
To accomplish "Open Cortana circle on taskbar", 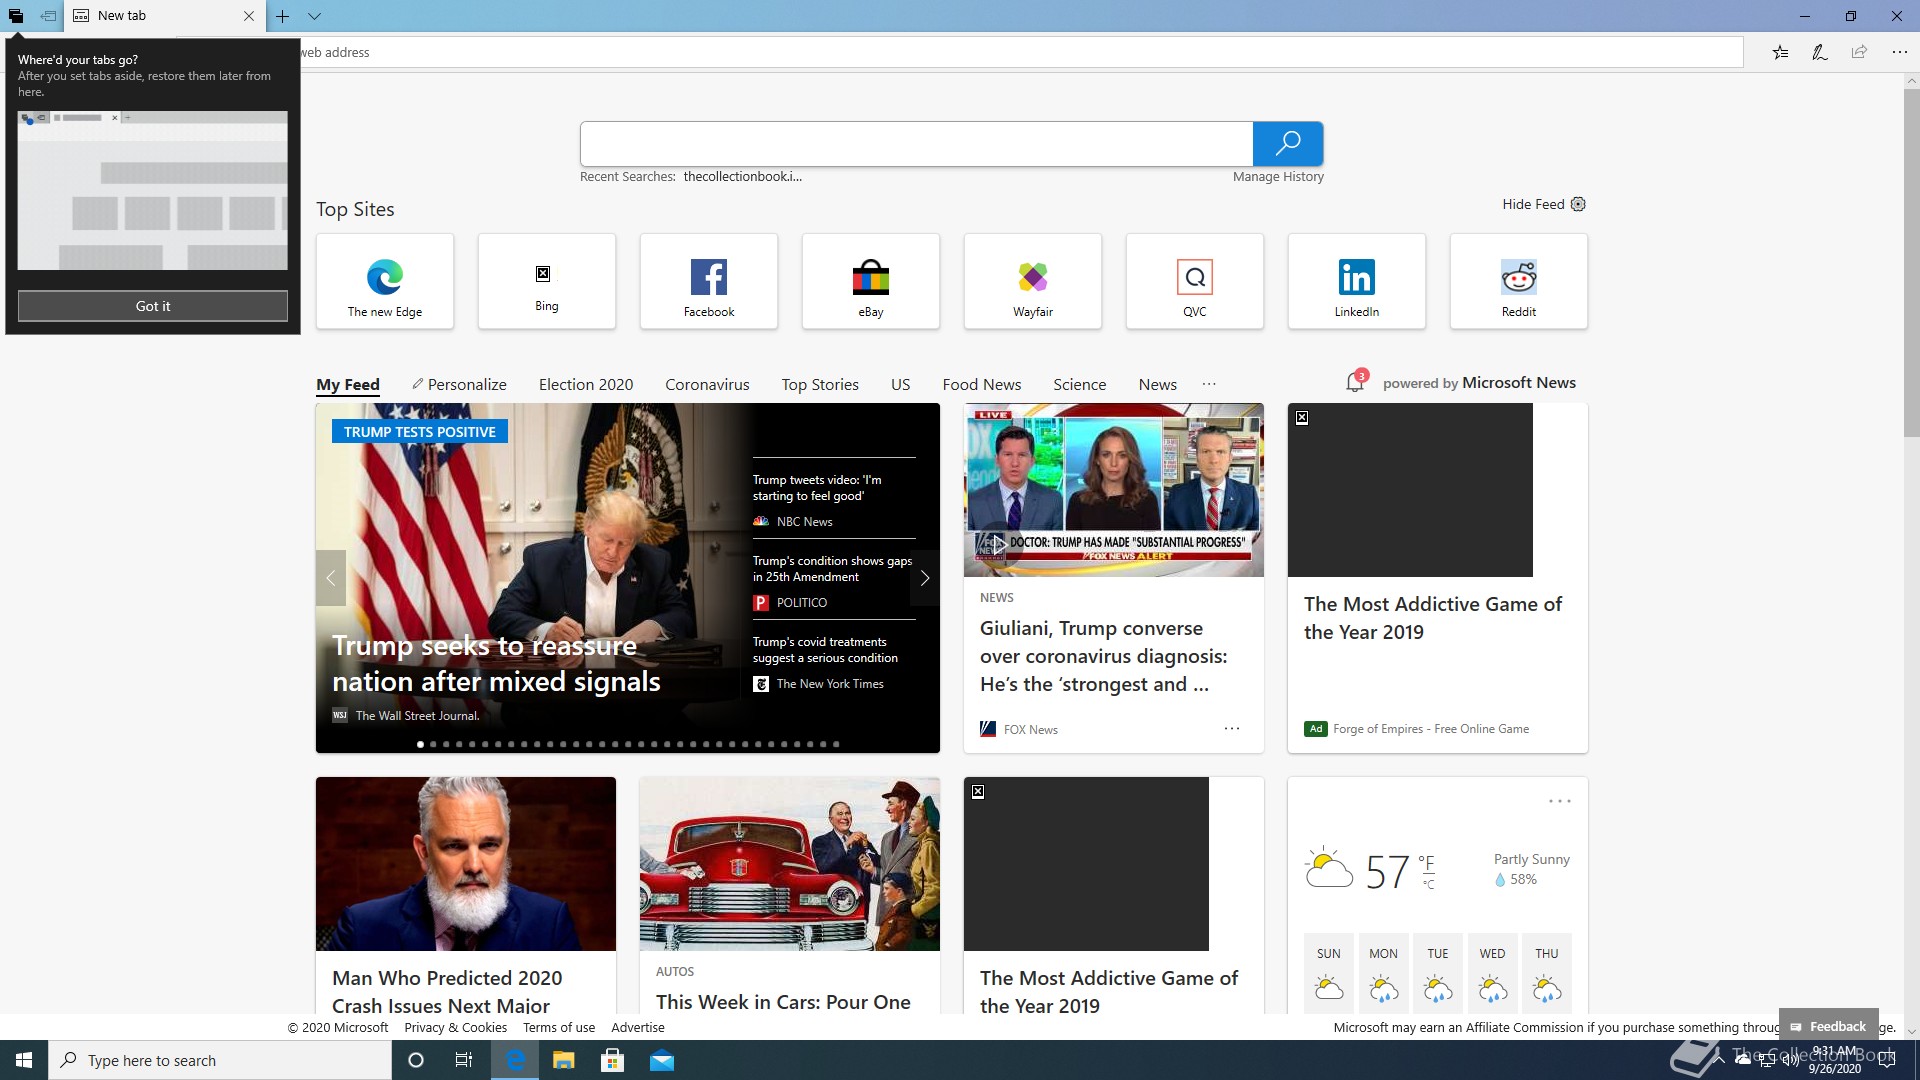I will pyautogui.click(x=416, y=1060).
